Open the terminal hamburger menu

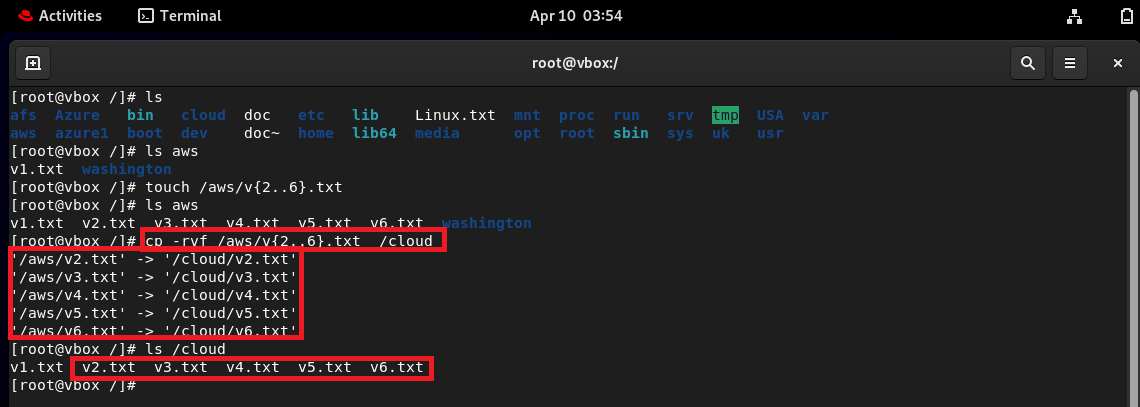coord(1070,63)
